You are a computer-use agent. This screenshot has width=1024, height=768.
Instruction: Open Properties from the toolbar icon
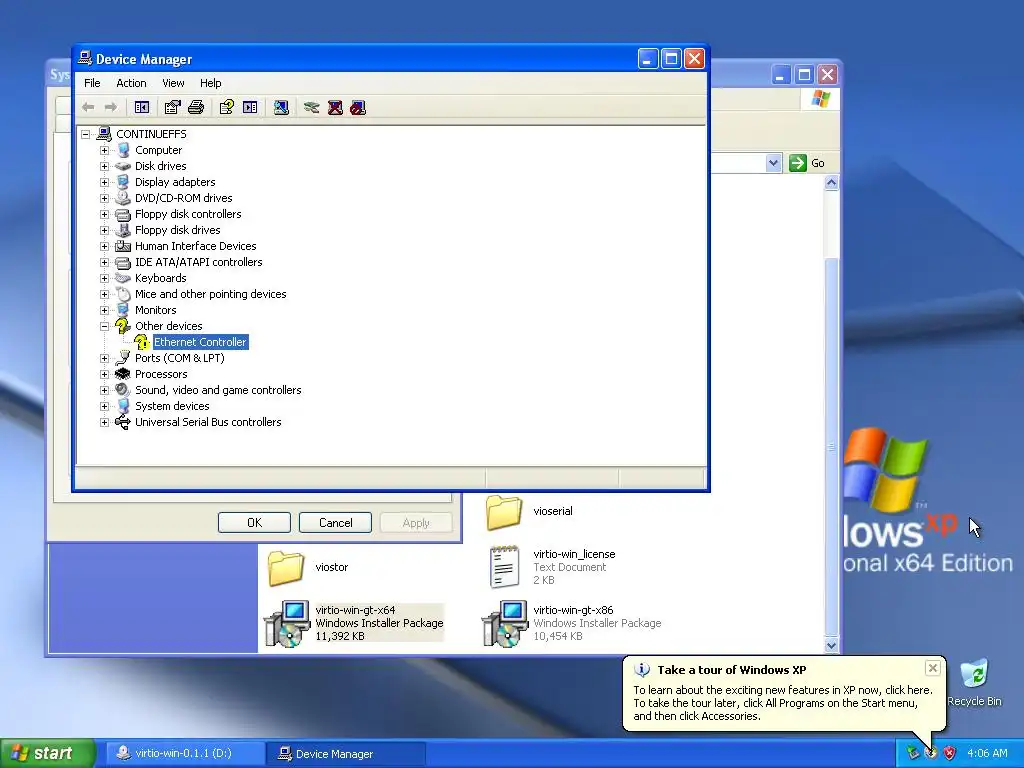click(172, 107)
